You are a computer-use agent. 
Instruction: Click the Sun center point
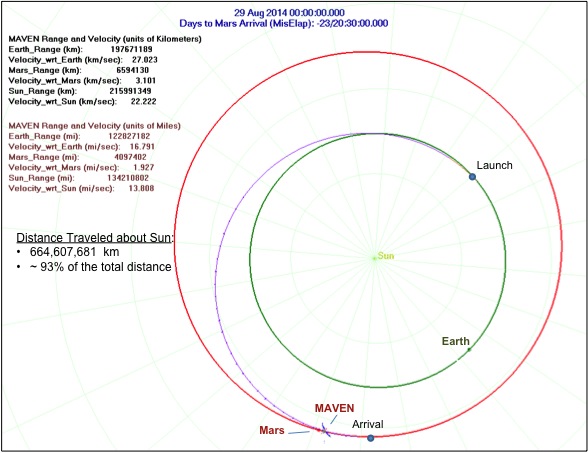point(374,258)
